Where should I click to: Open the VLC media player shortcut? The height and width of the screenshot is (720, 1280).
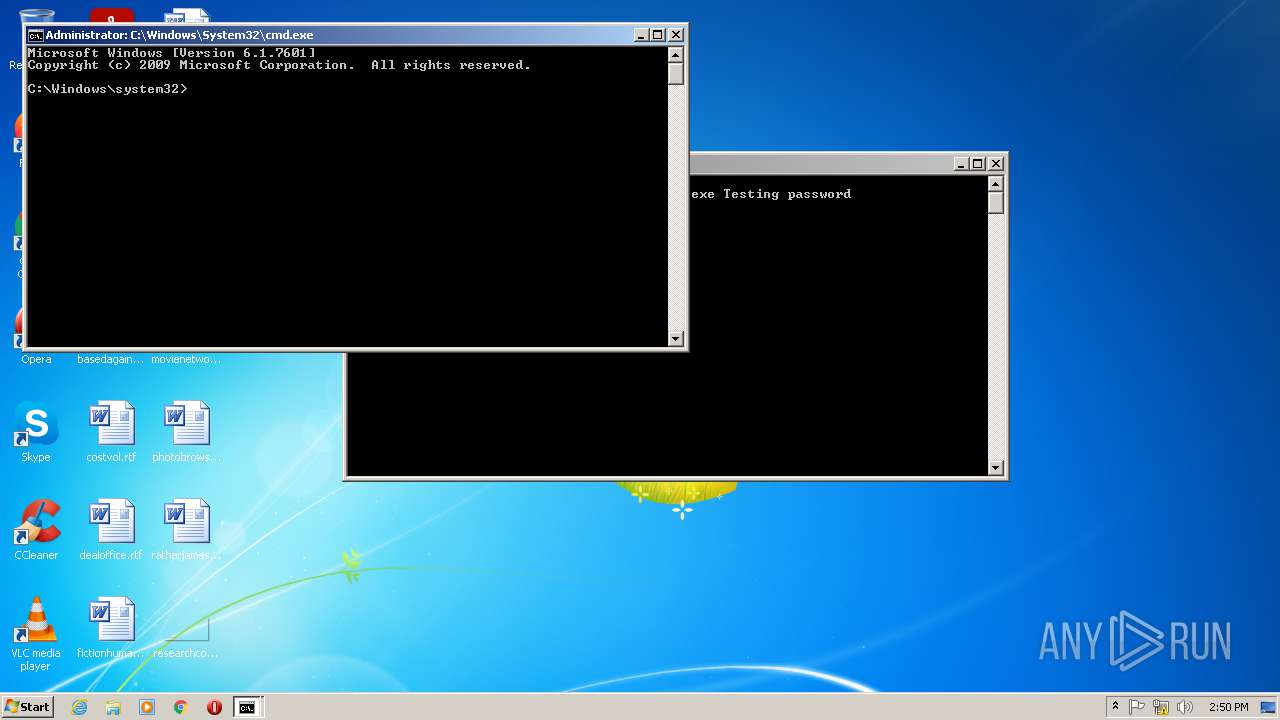[x=36, y=634]
